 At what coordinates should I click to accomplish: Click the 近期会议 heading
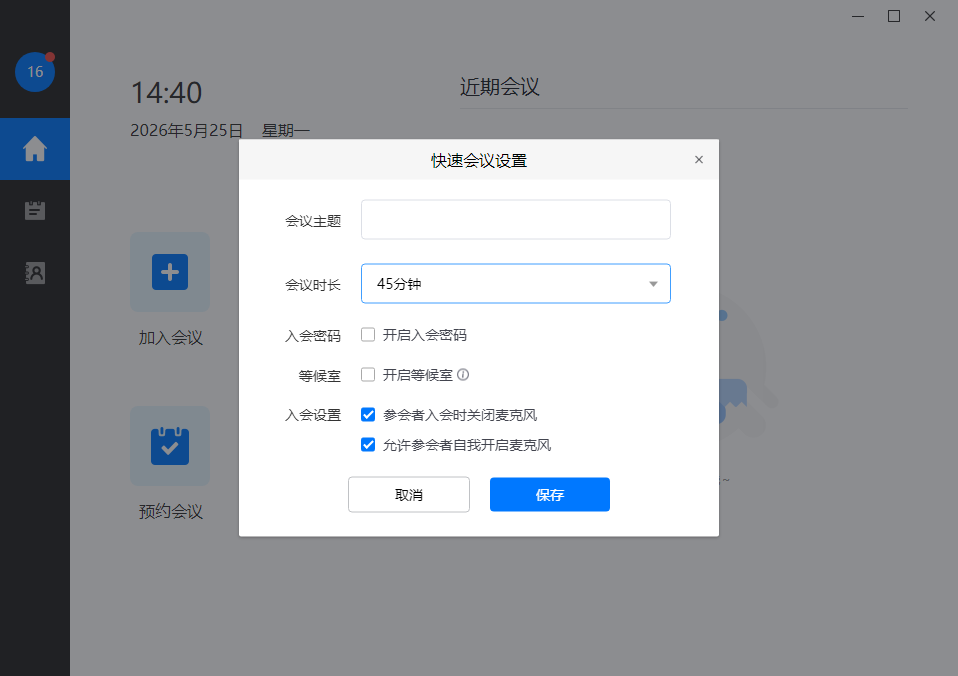click(x=500, y=87)
